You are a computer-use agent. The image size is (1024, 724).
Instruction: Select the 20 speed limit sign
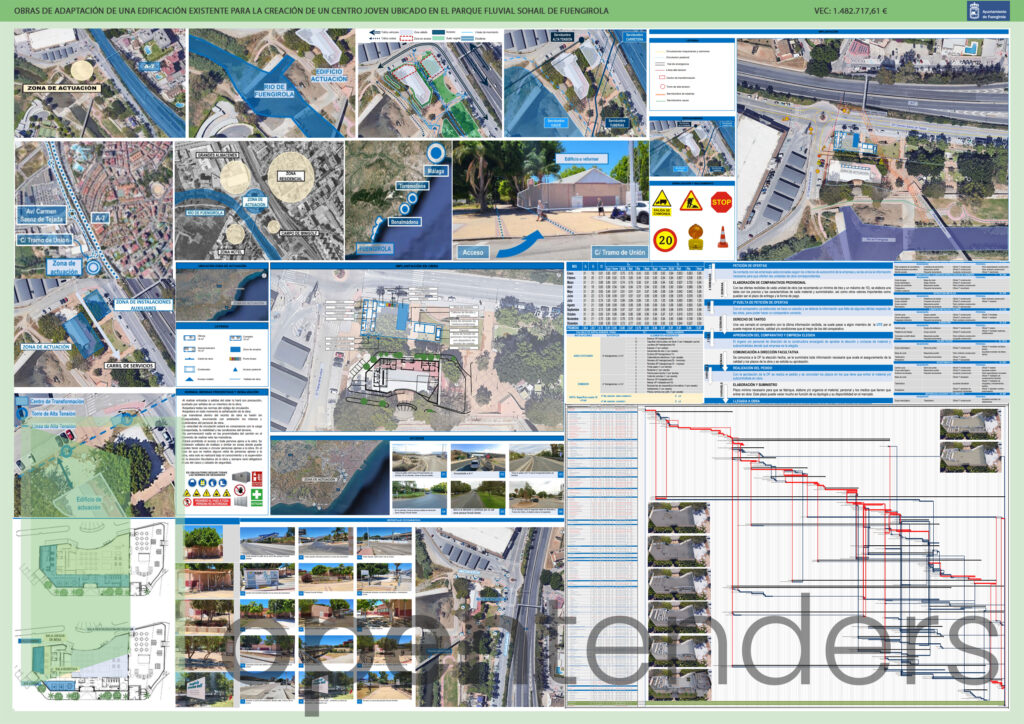pos(665,240)
